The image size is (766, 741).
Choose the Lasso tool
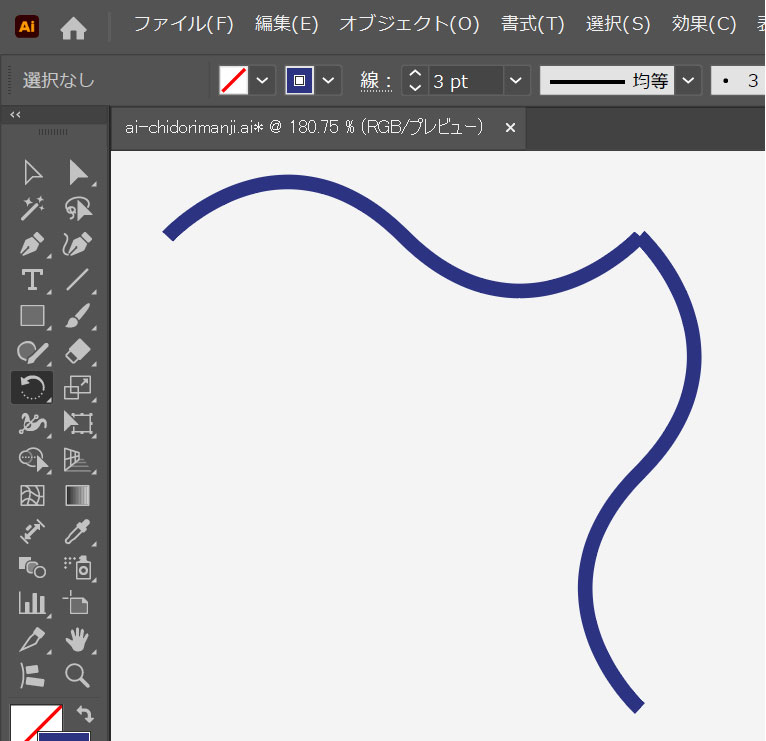[78, 208]
